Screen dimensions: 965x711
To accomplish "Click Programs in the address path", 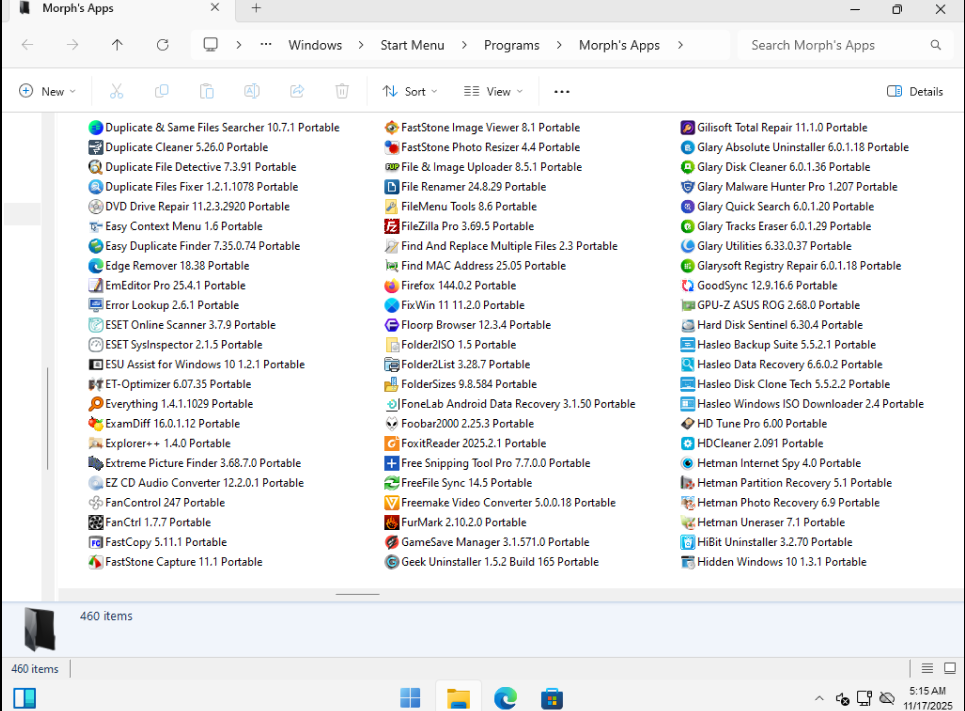I will click(x=511, y=45).
